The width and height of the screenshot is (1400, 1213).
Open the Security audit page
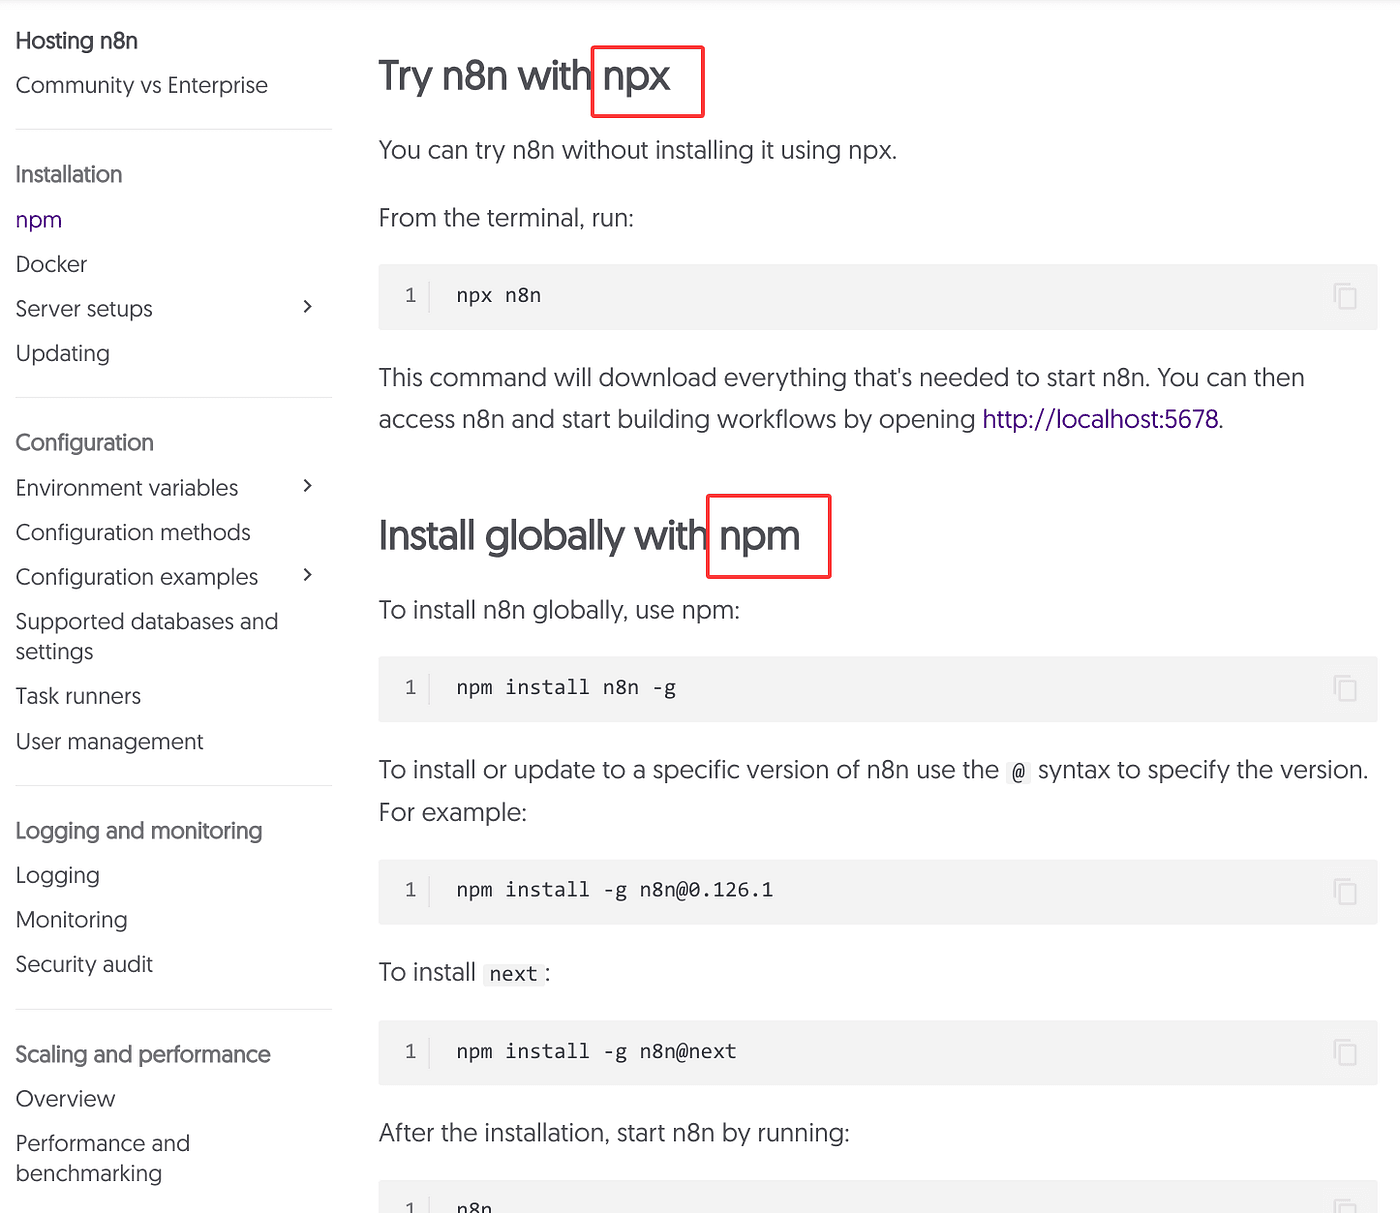coord(84,964)
